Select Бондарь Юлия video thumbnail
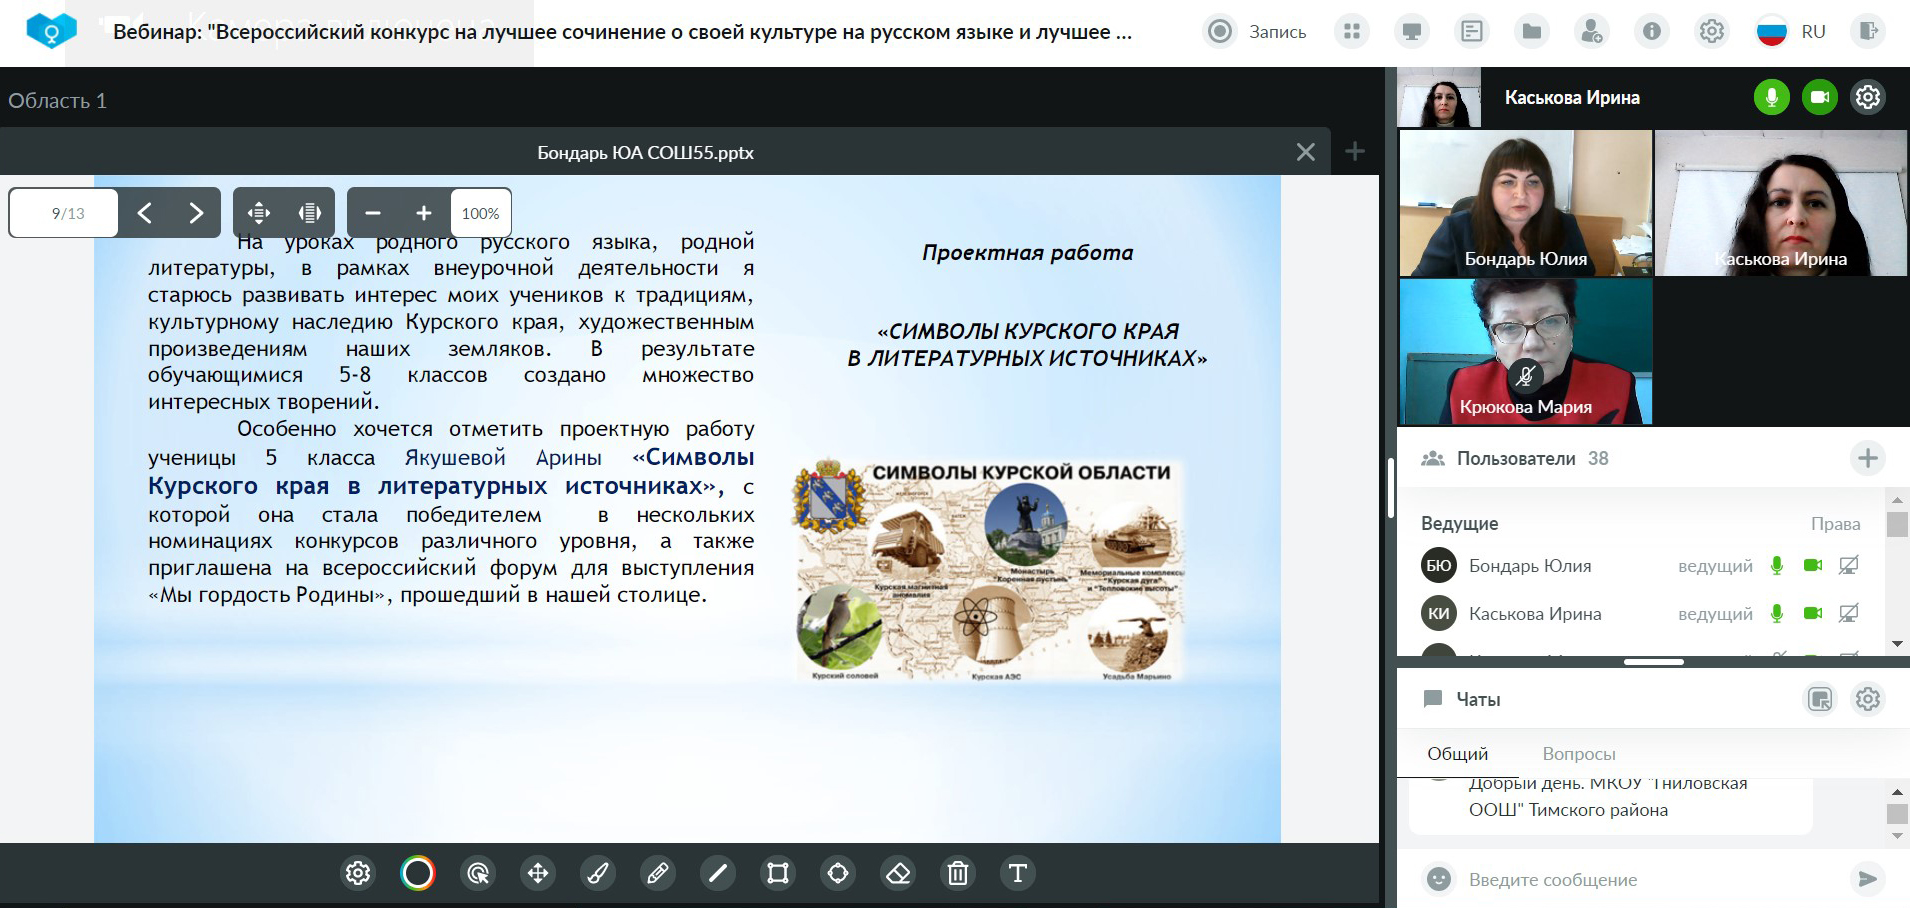This screenshot has width=1910, height=908. tap(1525, 203)
